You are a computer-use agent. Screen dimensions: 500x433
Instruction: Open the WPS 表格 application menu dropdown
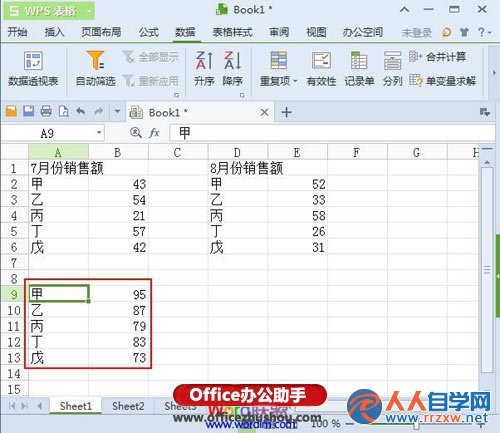89,11
